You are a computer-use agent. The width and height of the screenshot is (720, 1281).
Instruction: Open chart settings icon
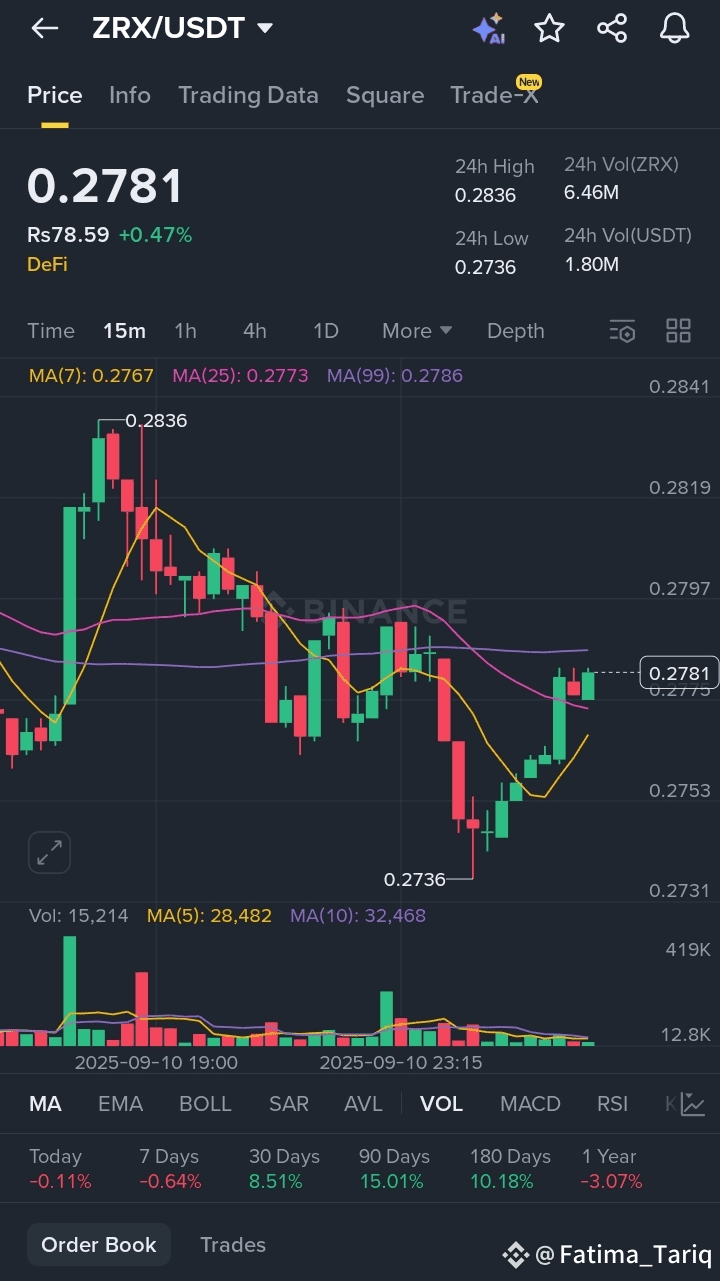click(x=622, y=331)
